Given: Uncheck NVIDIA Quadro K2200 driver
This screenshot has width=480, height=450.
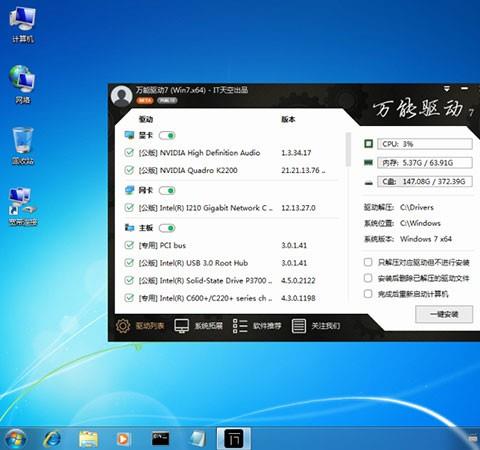Looking at the screenshot, I should coord(129,170).
